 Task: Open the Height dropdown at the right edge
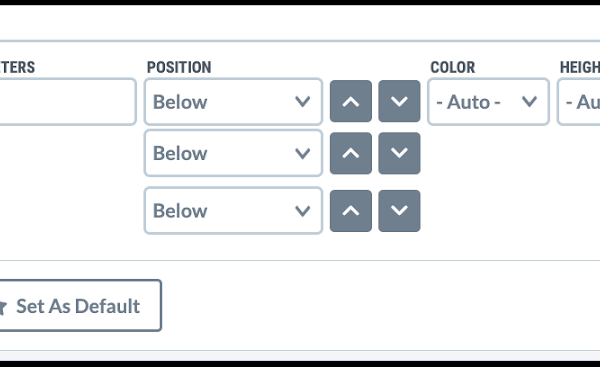pyautogui.click(x=579, y=102)
